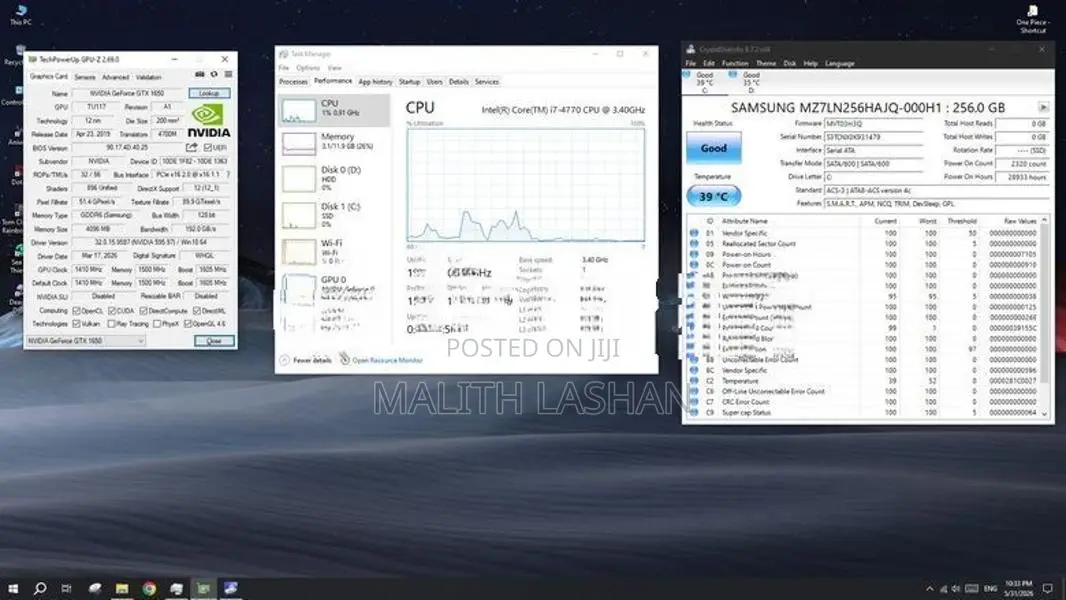Show hidden system tray icons chevron
Screen dimensions: 1066x600
tap(929, 588)
